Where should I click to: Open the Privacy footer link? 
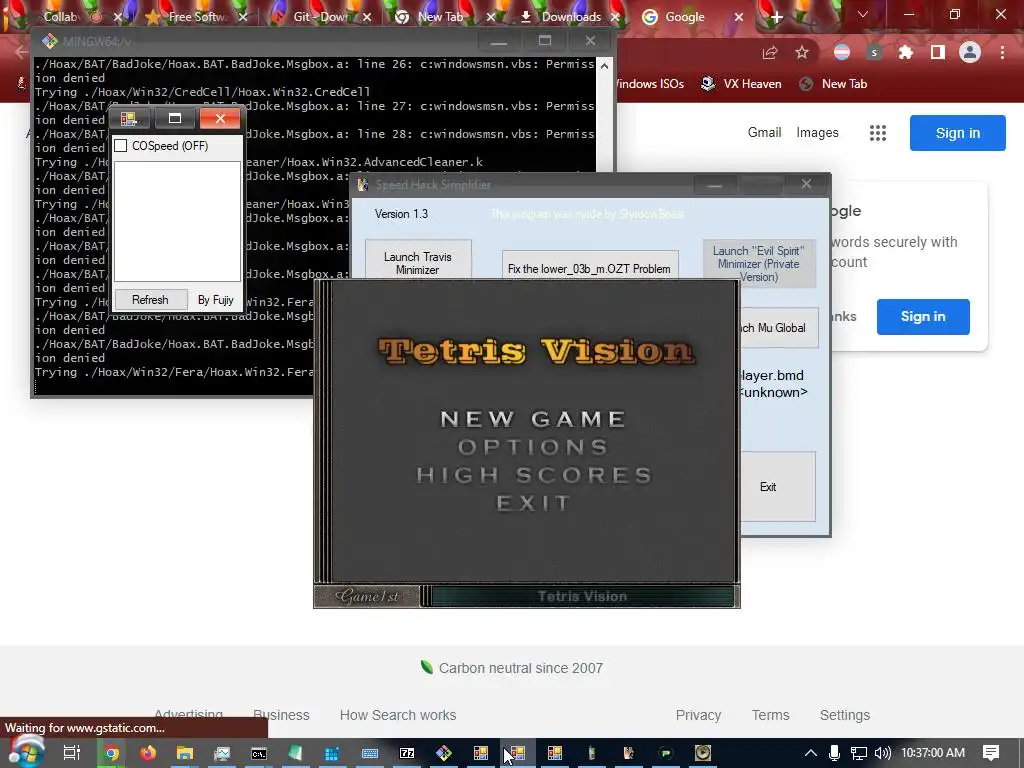pyautogui.click(x=698, y=715)
